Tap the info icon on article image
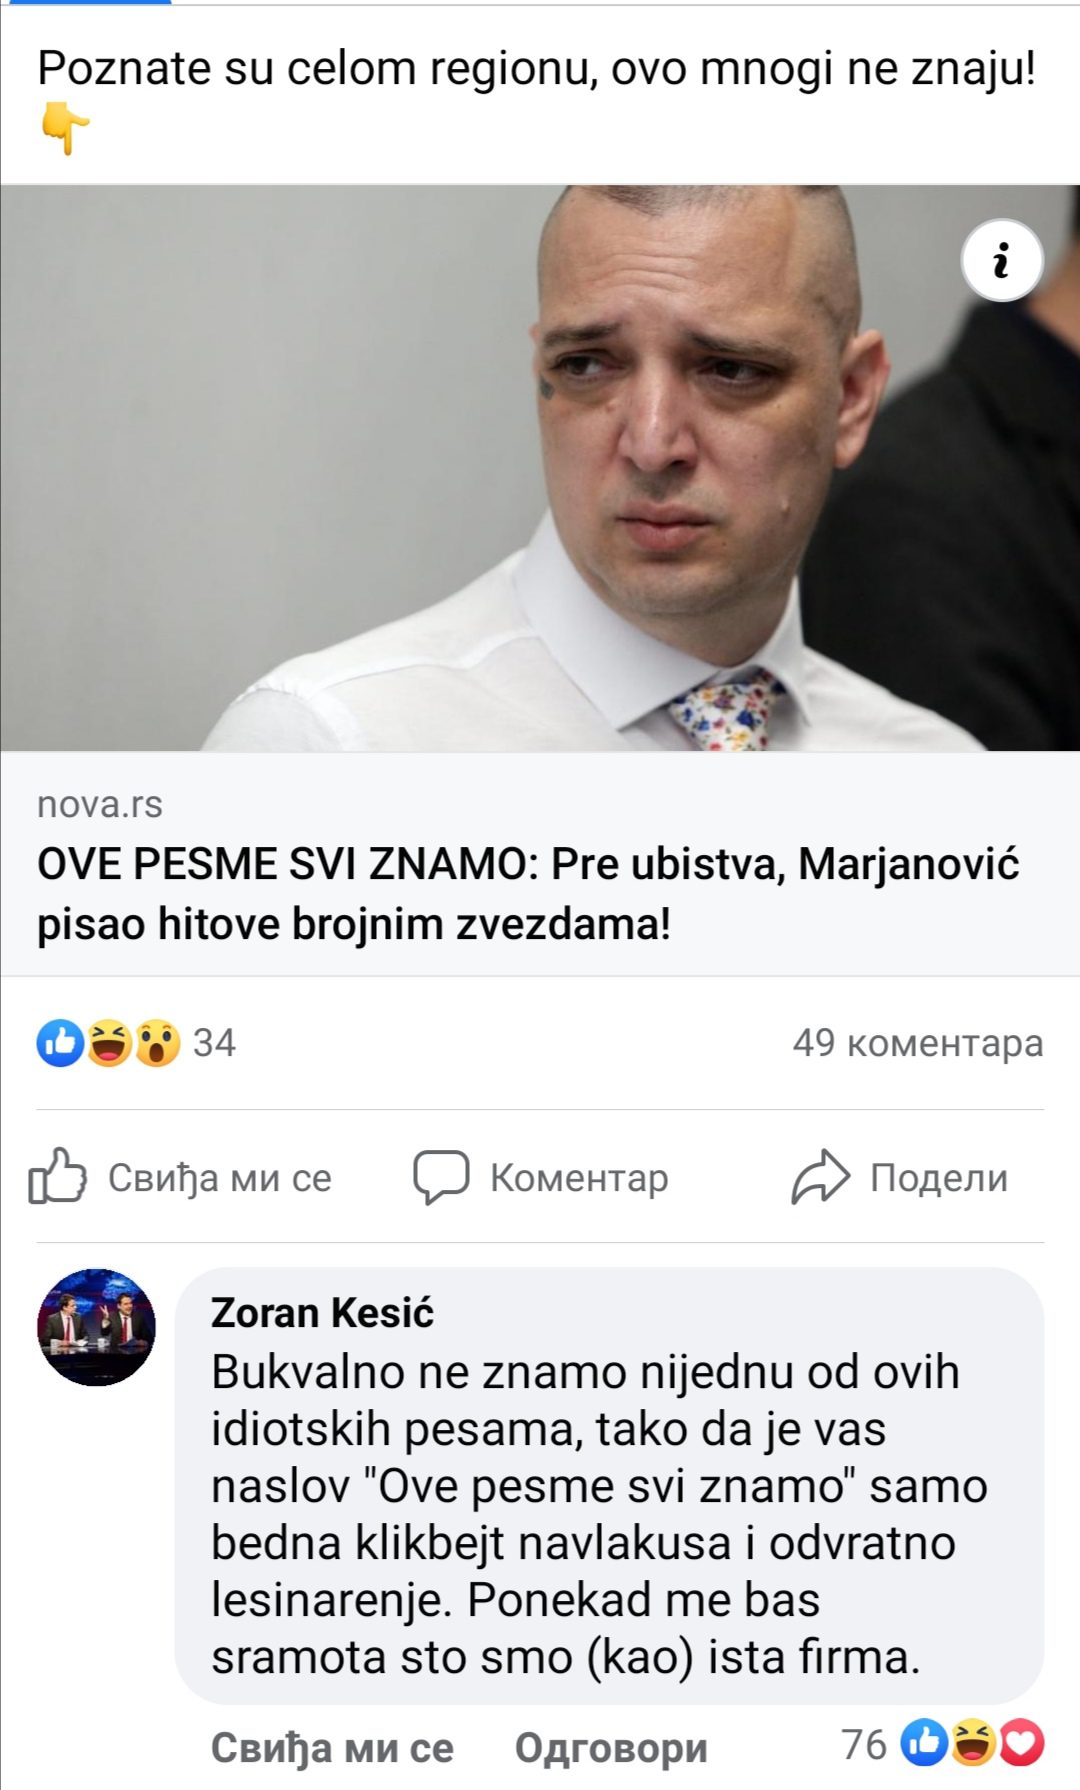The width and height of the screenshot is (1080, 1790). point(1002,260)
